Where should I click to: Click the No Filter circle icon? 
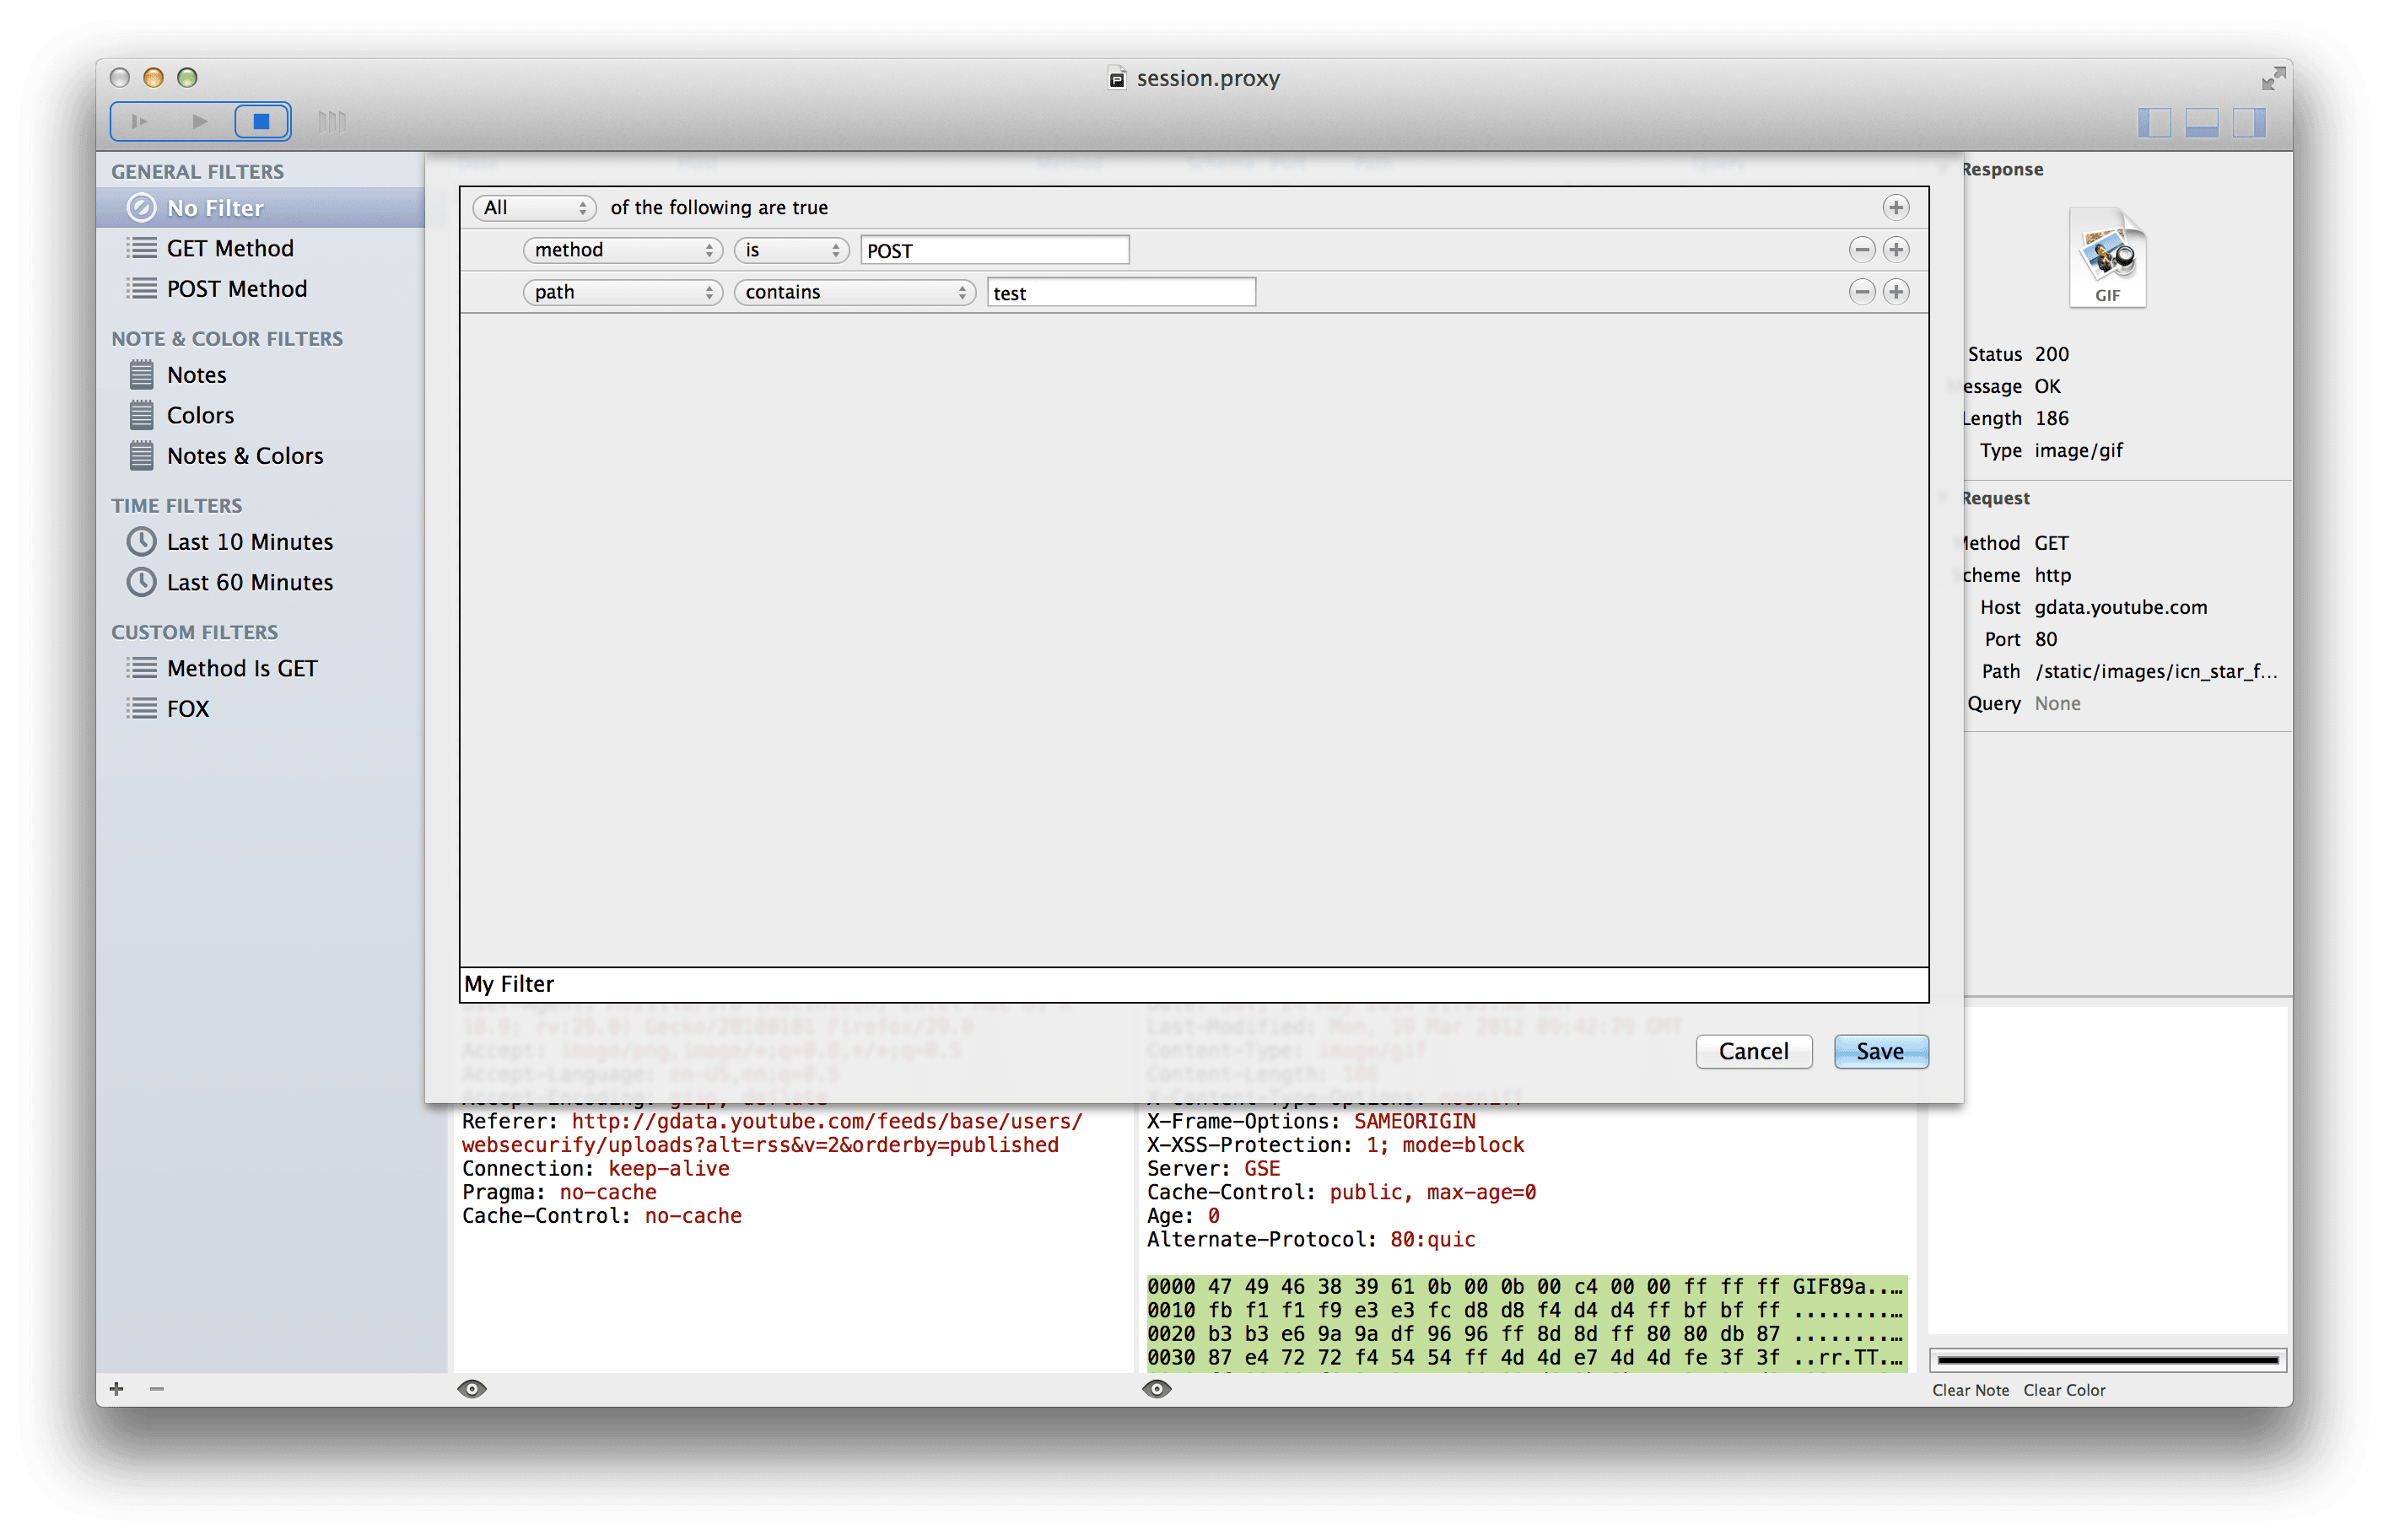pyautogui.click(x=141, y=208)
